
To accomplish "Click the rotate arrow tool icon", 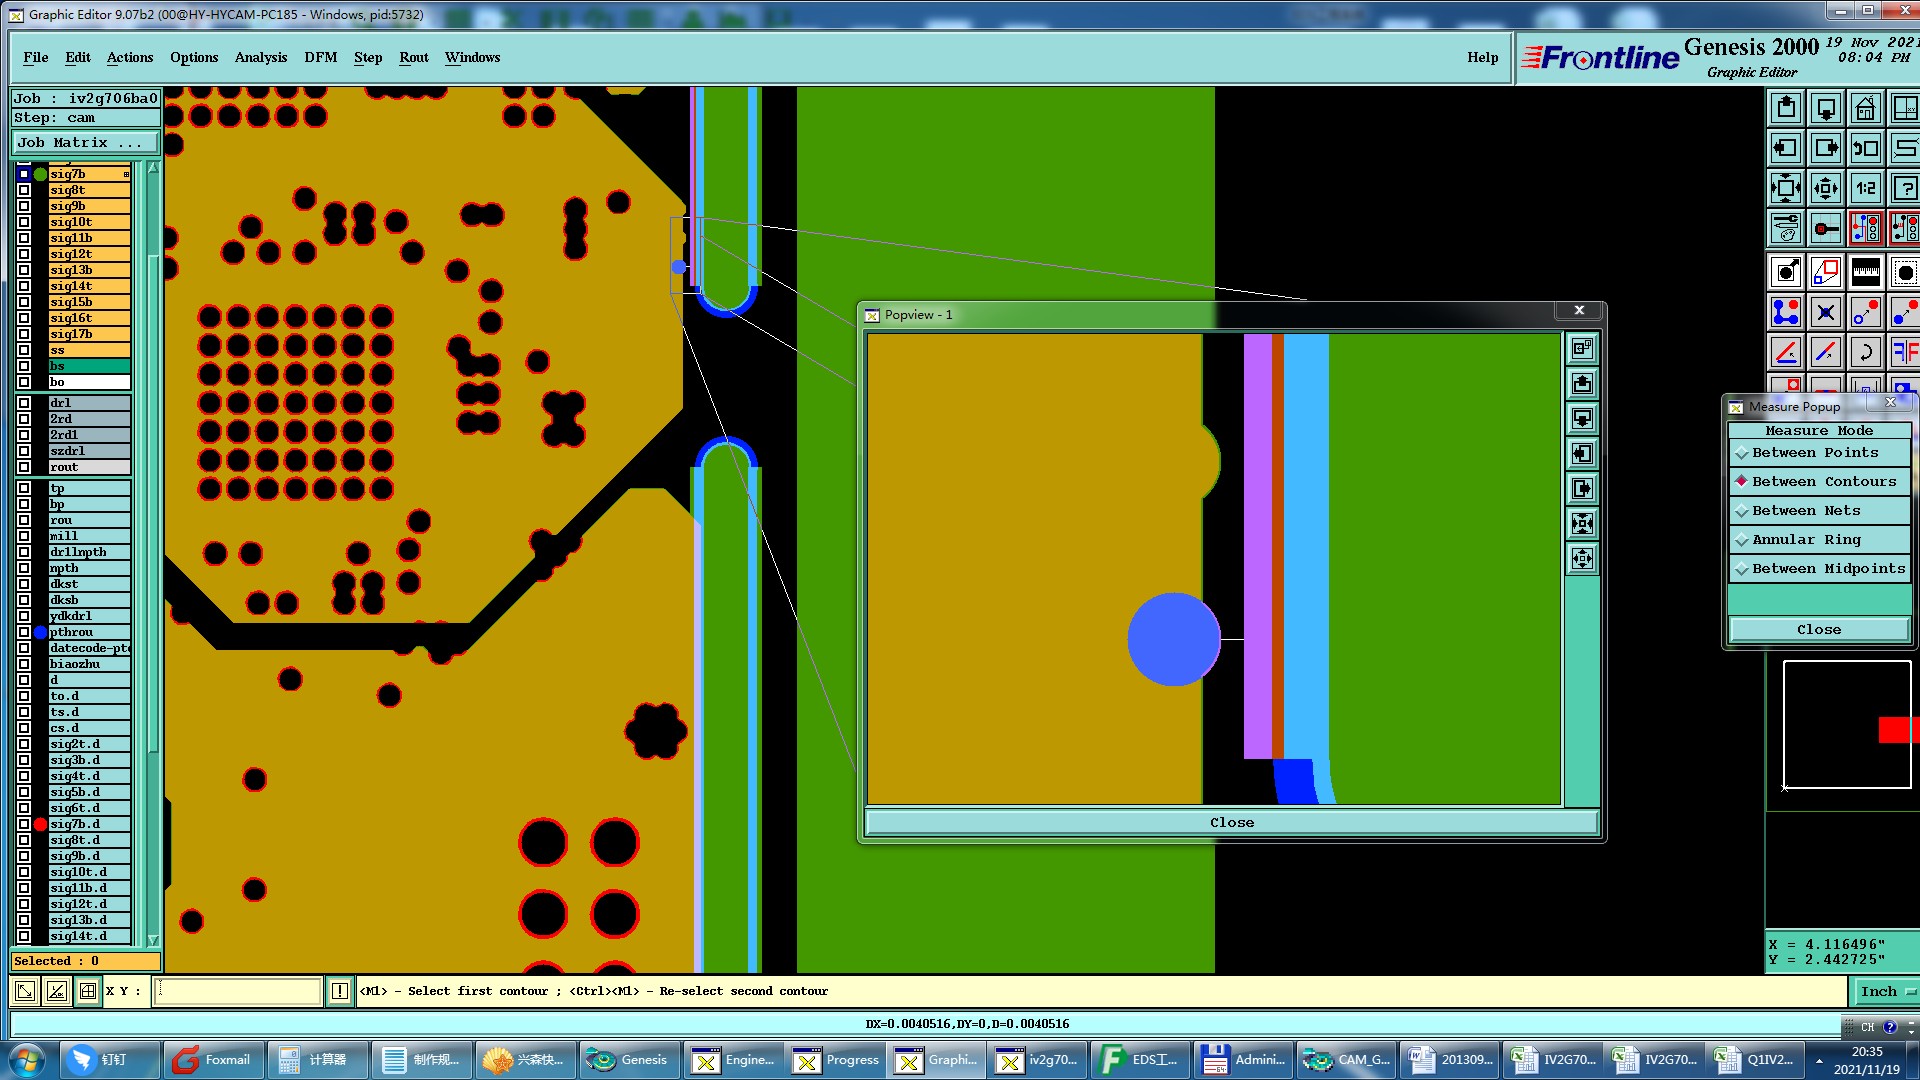I will [1865, 352].
